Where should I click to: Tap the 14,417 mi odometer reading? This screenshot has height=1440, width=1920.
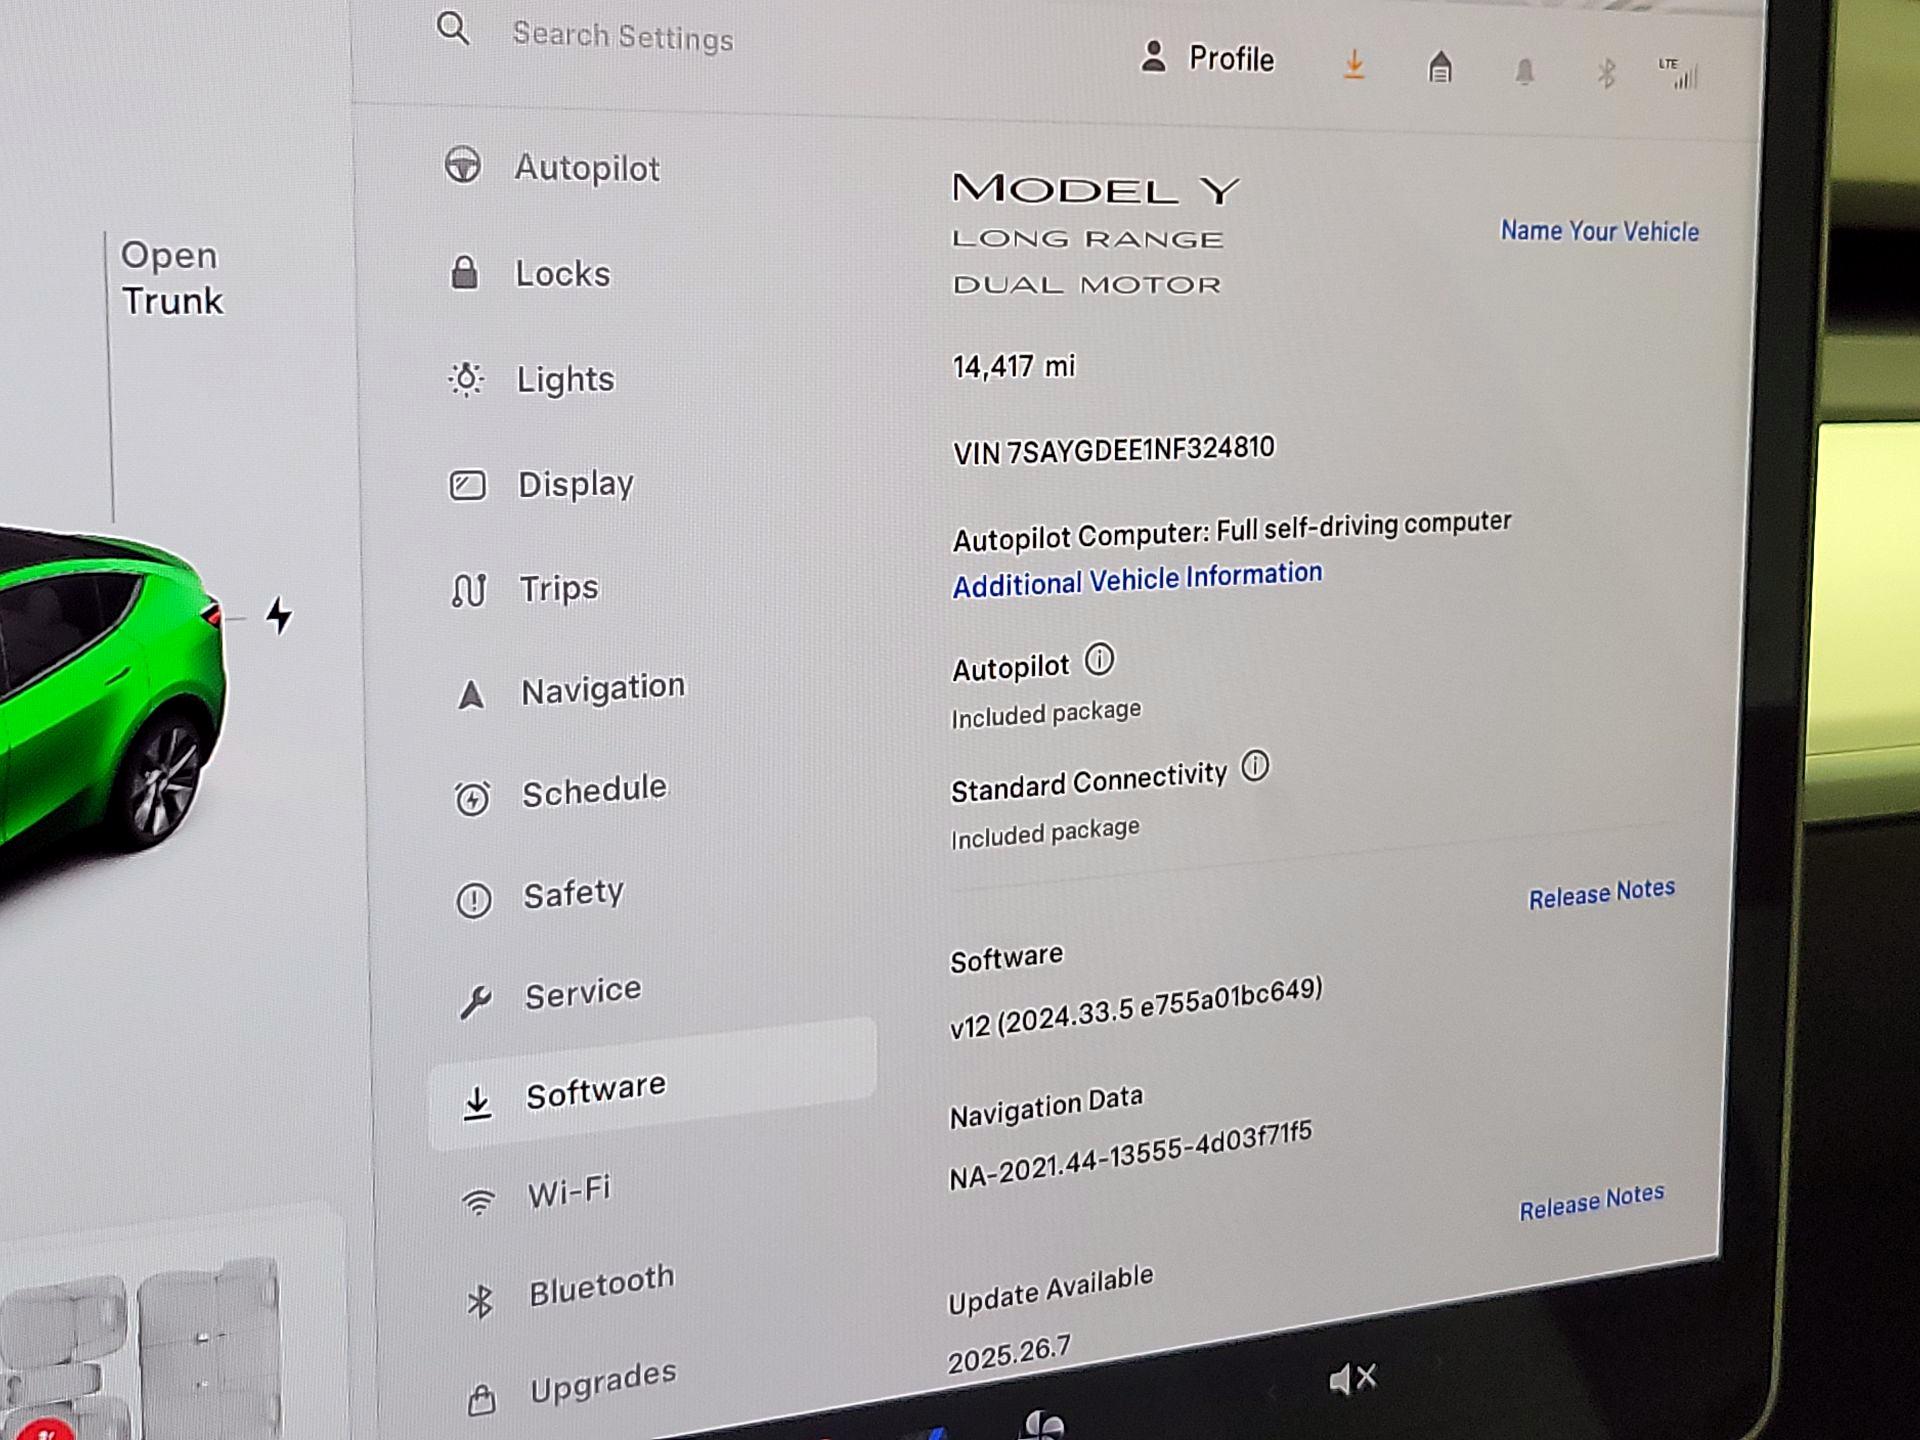[1014, 366]
